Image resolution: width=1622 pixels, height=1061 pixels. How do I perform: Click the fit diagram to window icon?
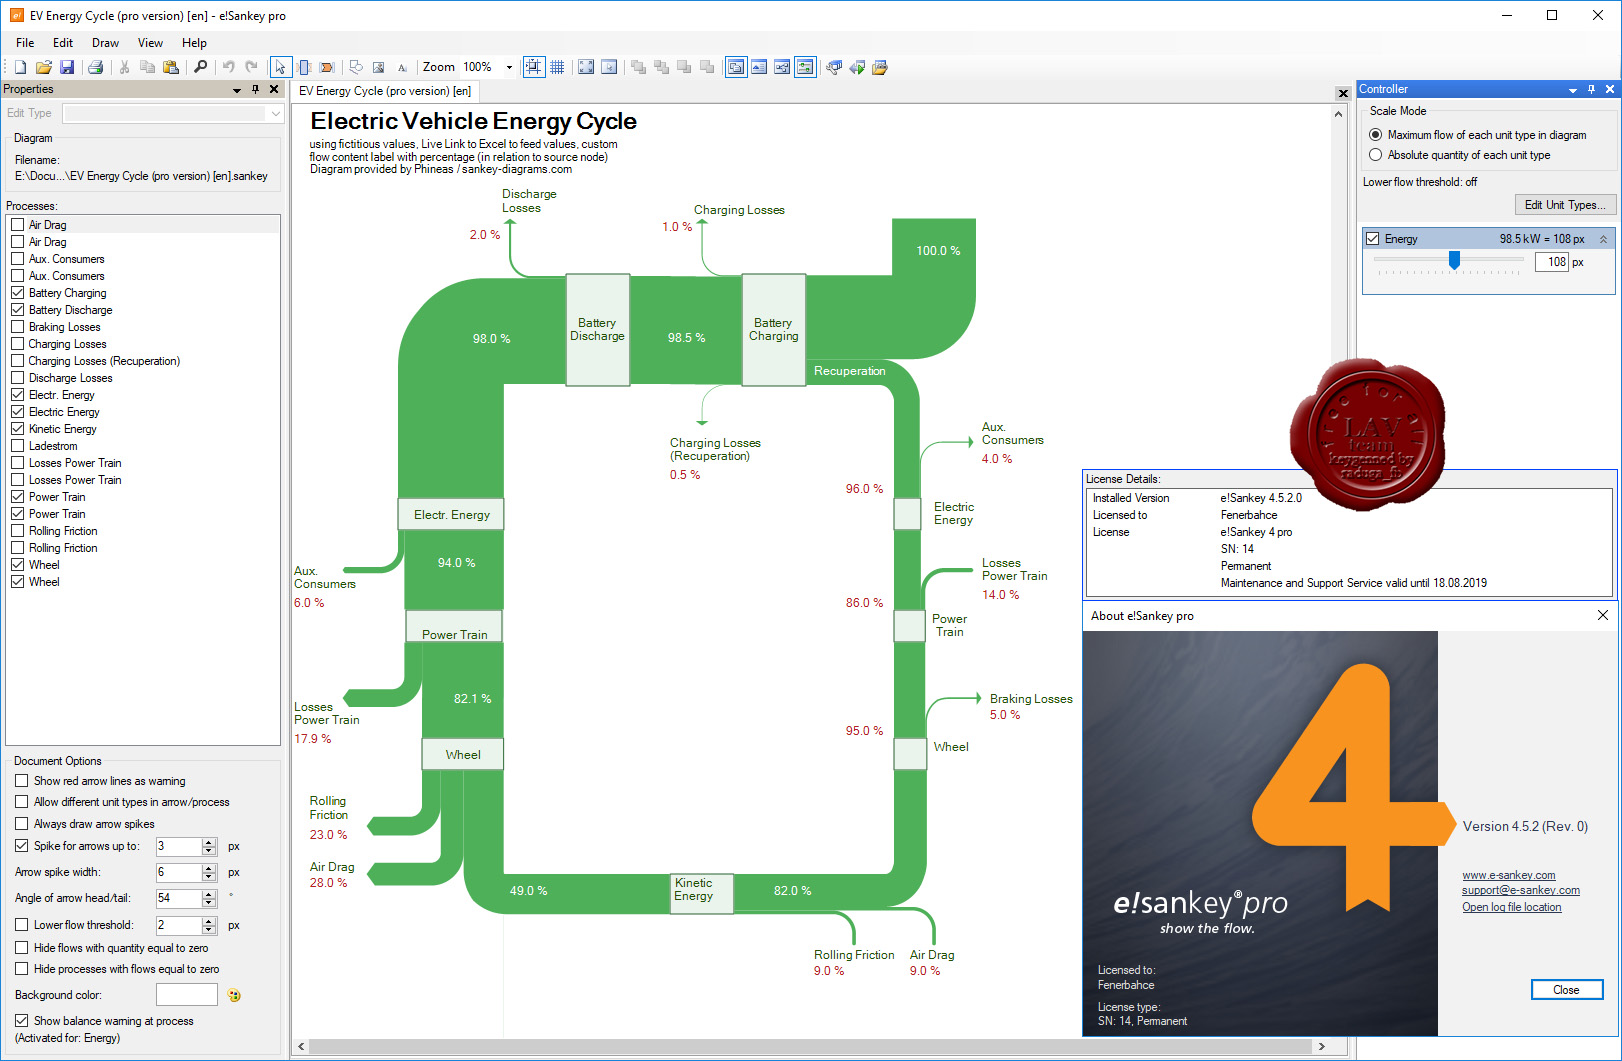586,67
